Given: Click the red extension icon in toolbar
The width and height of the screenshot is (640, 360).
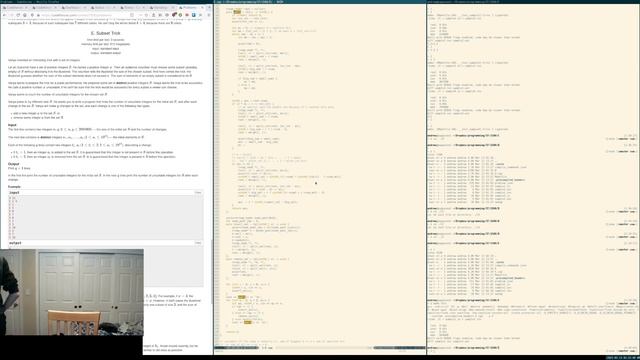Looking at the screenshot, I should [187, 15].
